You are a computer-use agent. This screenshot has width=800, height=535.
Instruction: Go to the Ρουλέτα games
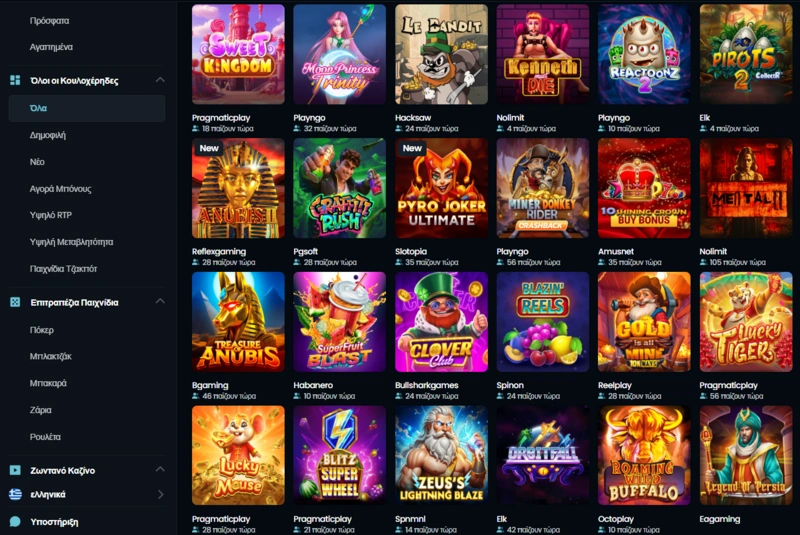pos(45,437)
